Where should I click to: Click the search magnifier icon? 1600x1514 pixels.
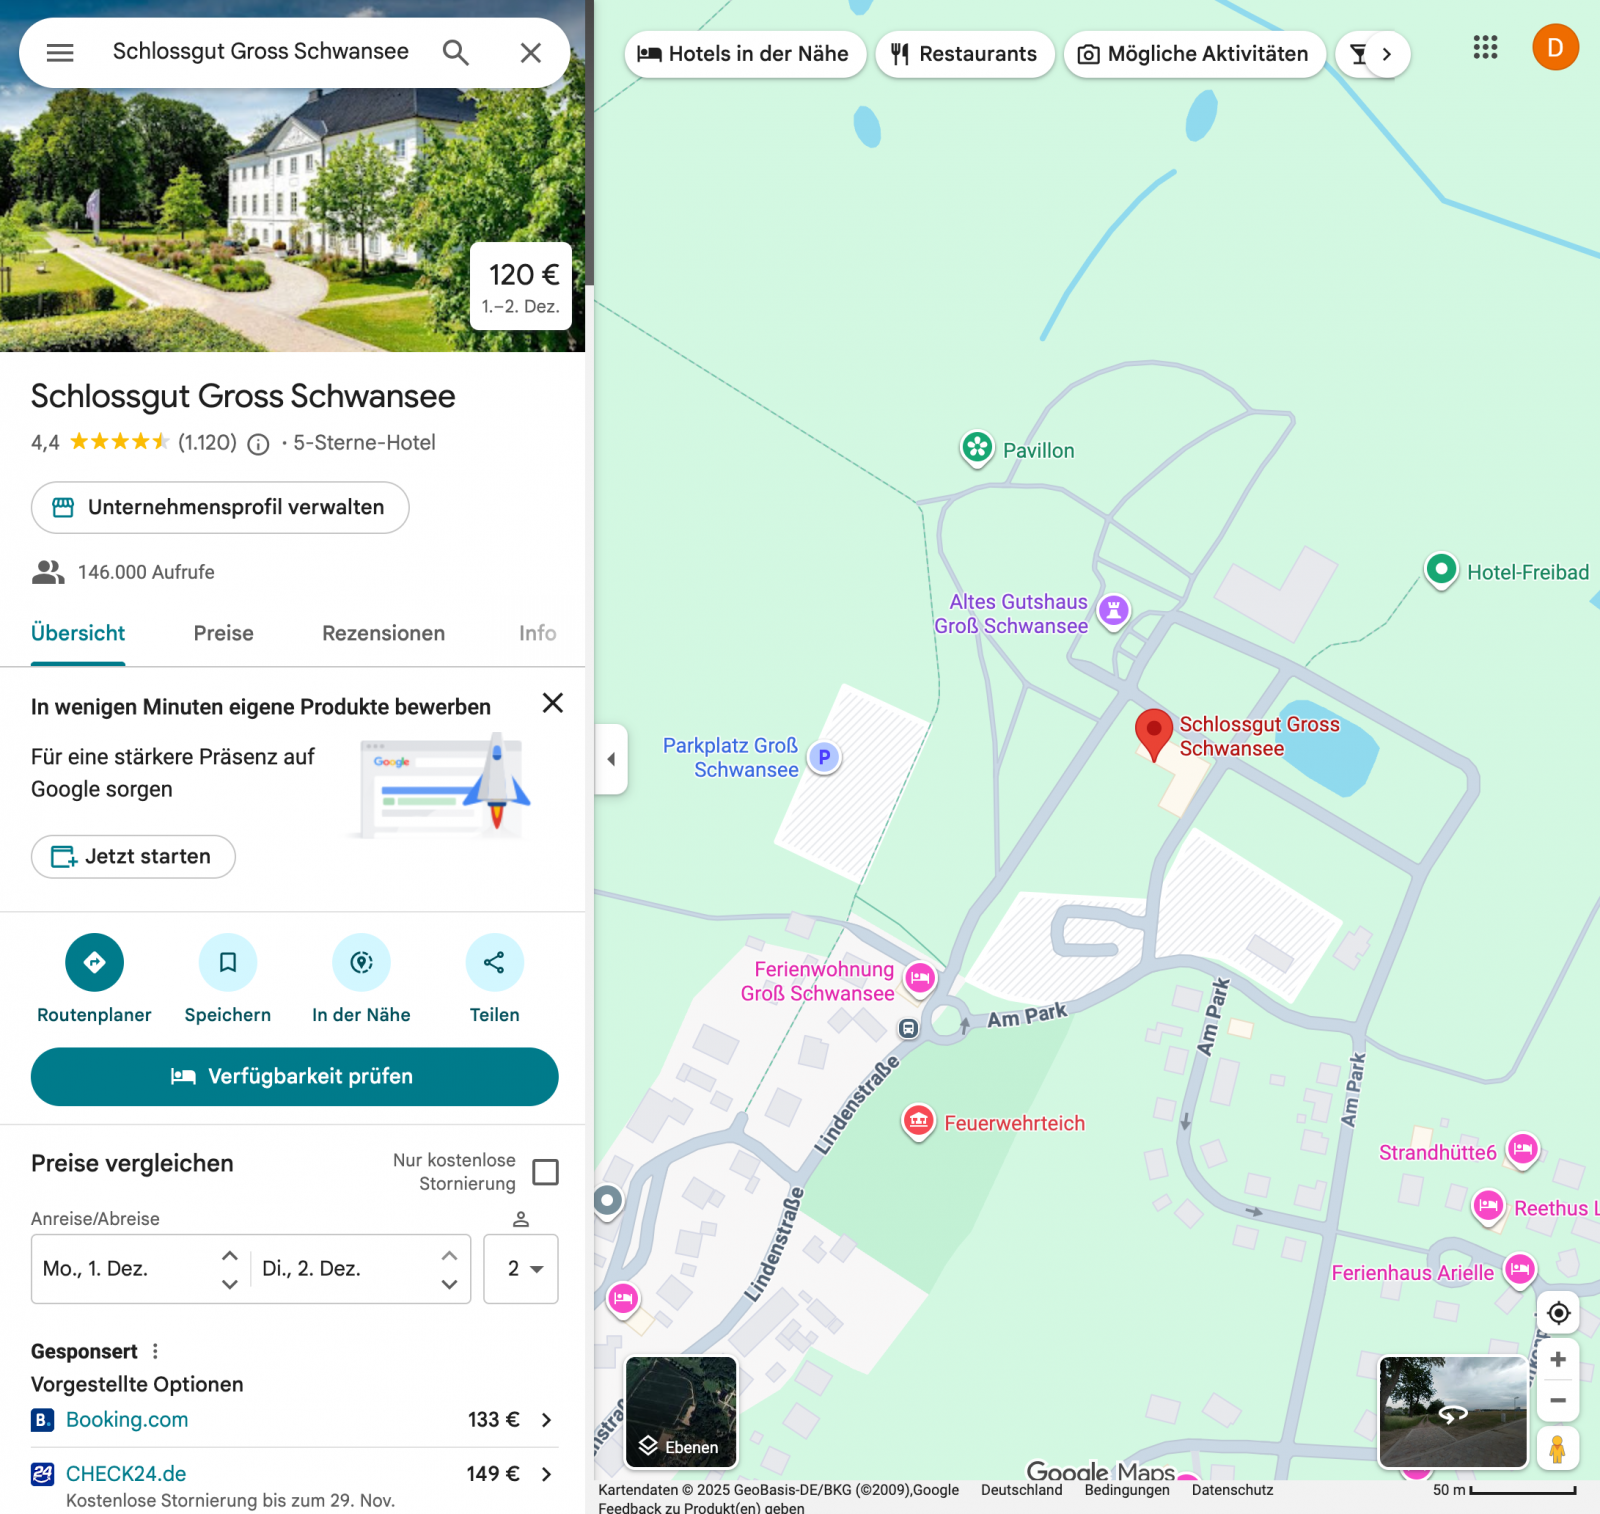tap(455, 53)
